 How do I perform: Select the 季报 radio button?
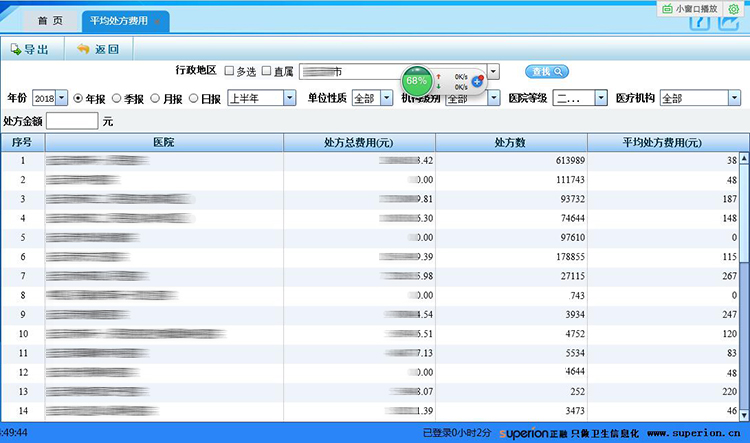[117, 98]
